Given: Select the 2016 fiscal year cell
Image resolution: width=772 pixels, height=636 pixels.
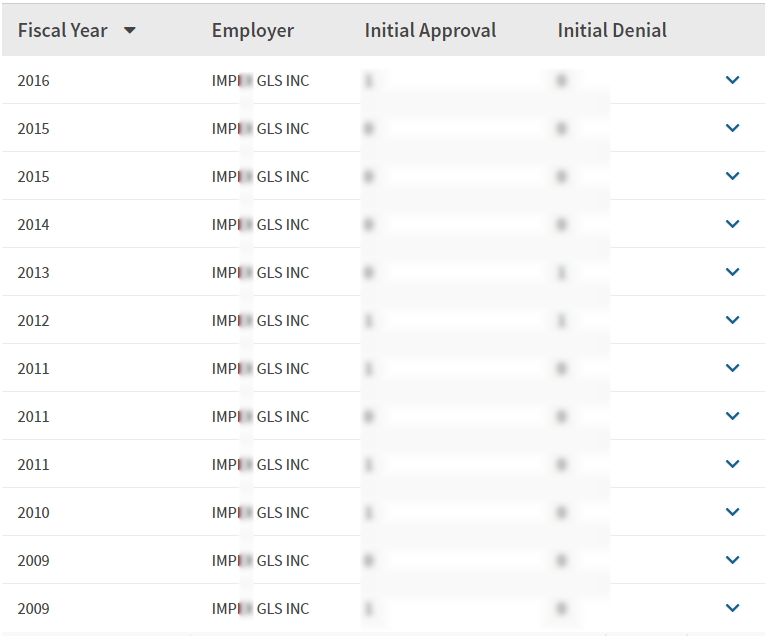Looking at the screenshot, I should (33, 81).
